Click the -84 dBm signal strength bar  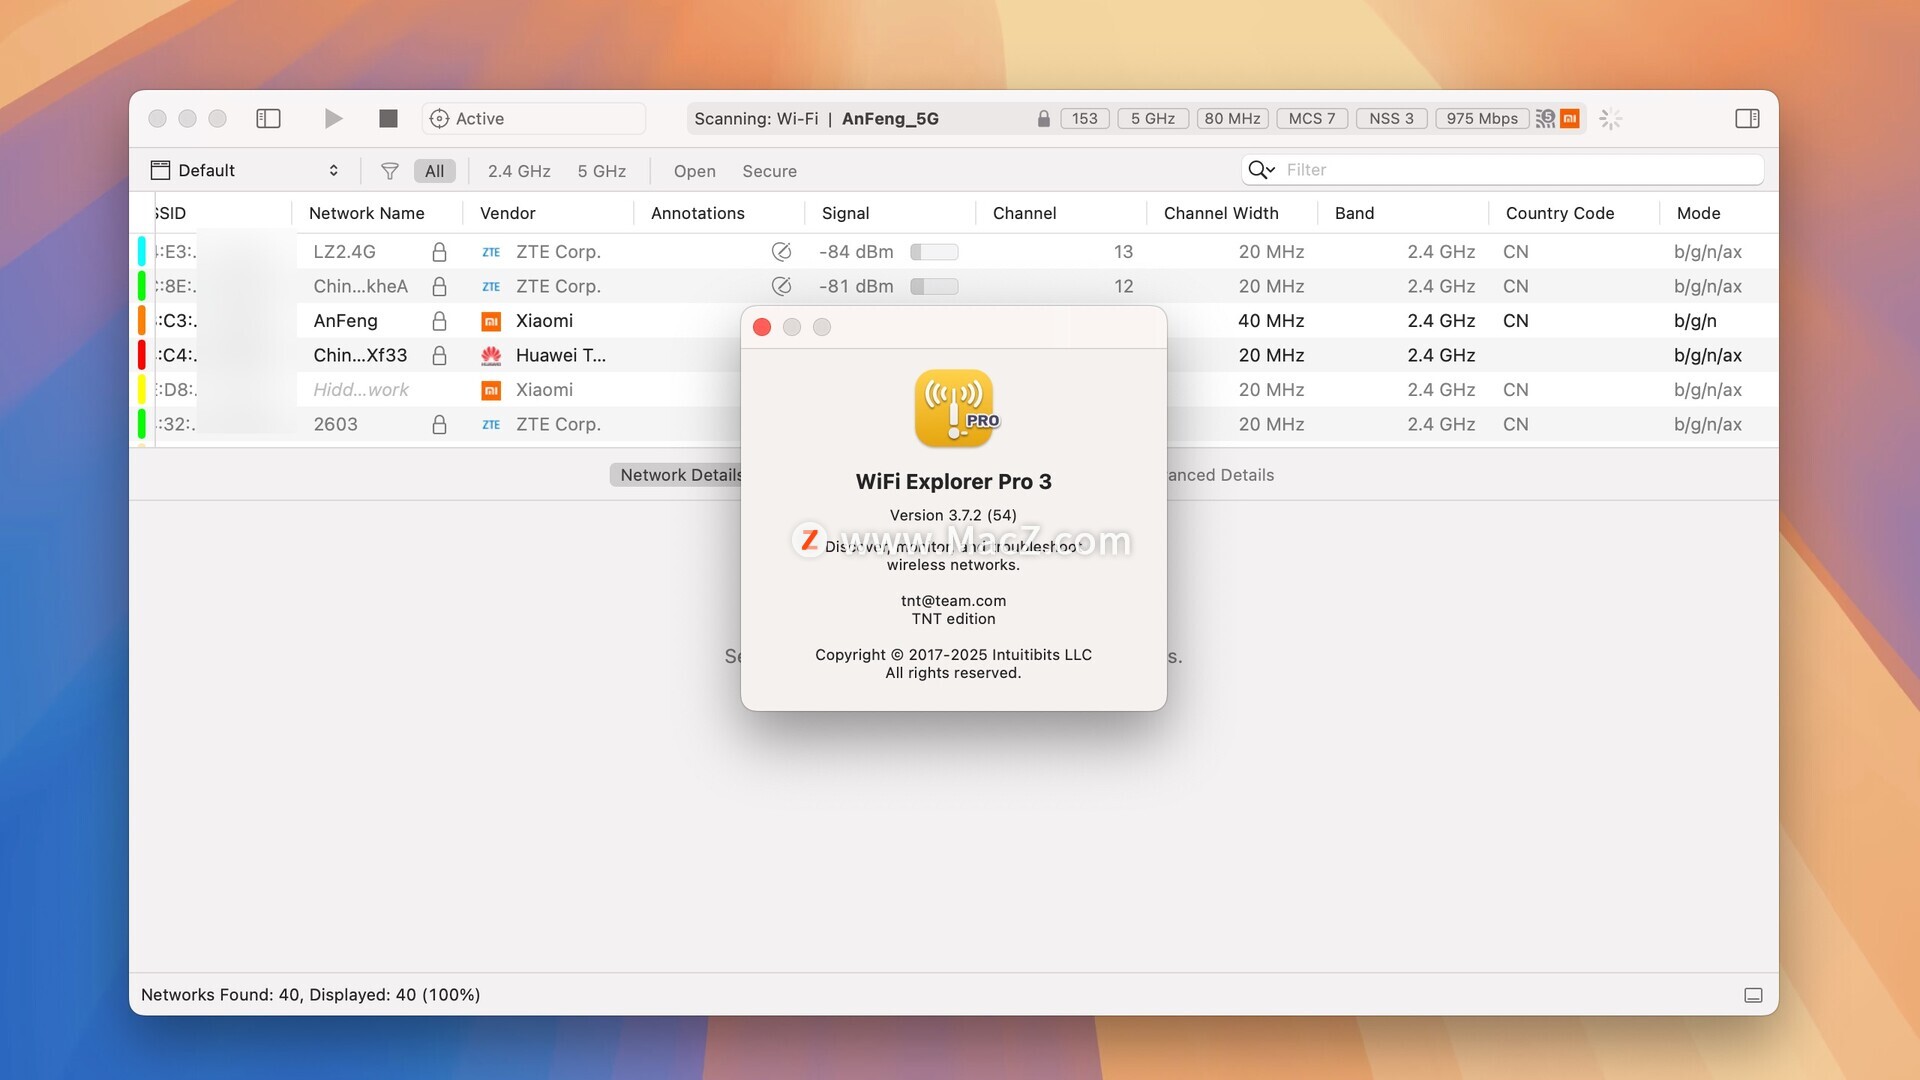tap(934, 252)
